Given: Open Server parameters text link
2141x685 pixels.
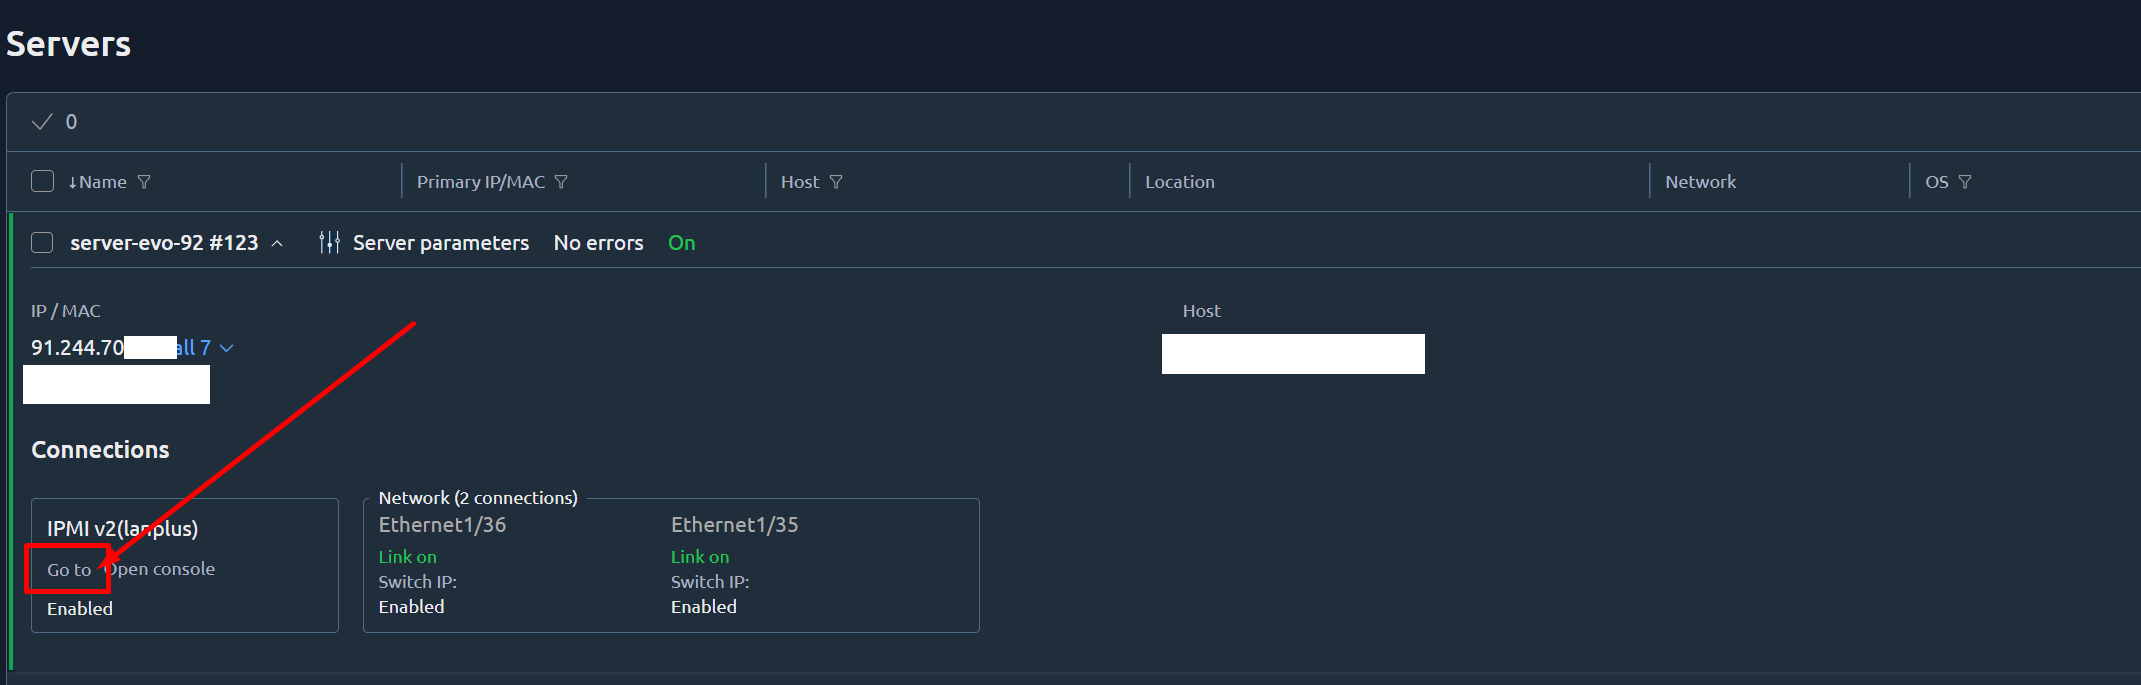Looking at the screenshot, I should tap(440, 243).
